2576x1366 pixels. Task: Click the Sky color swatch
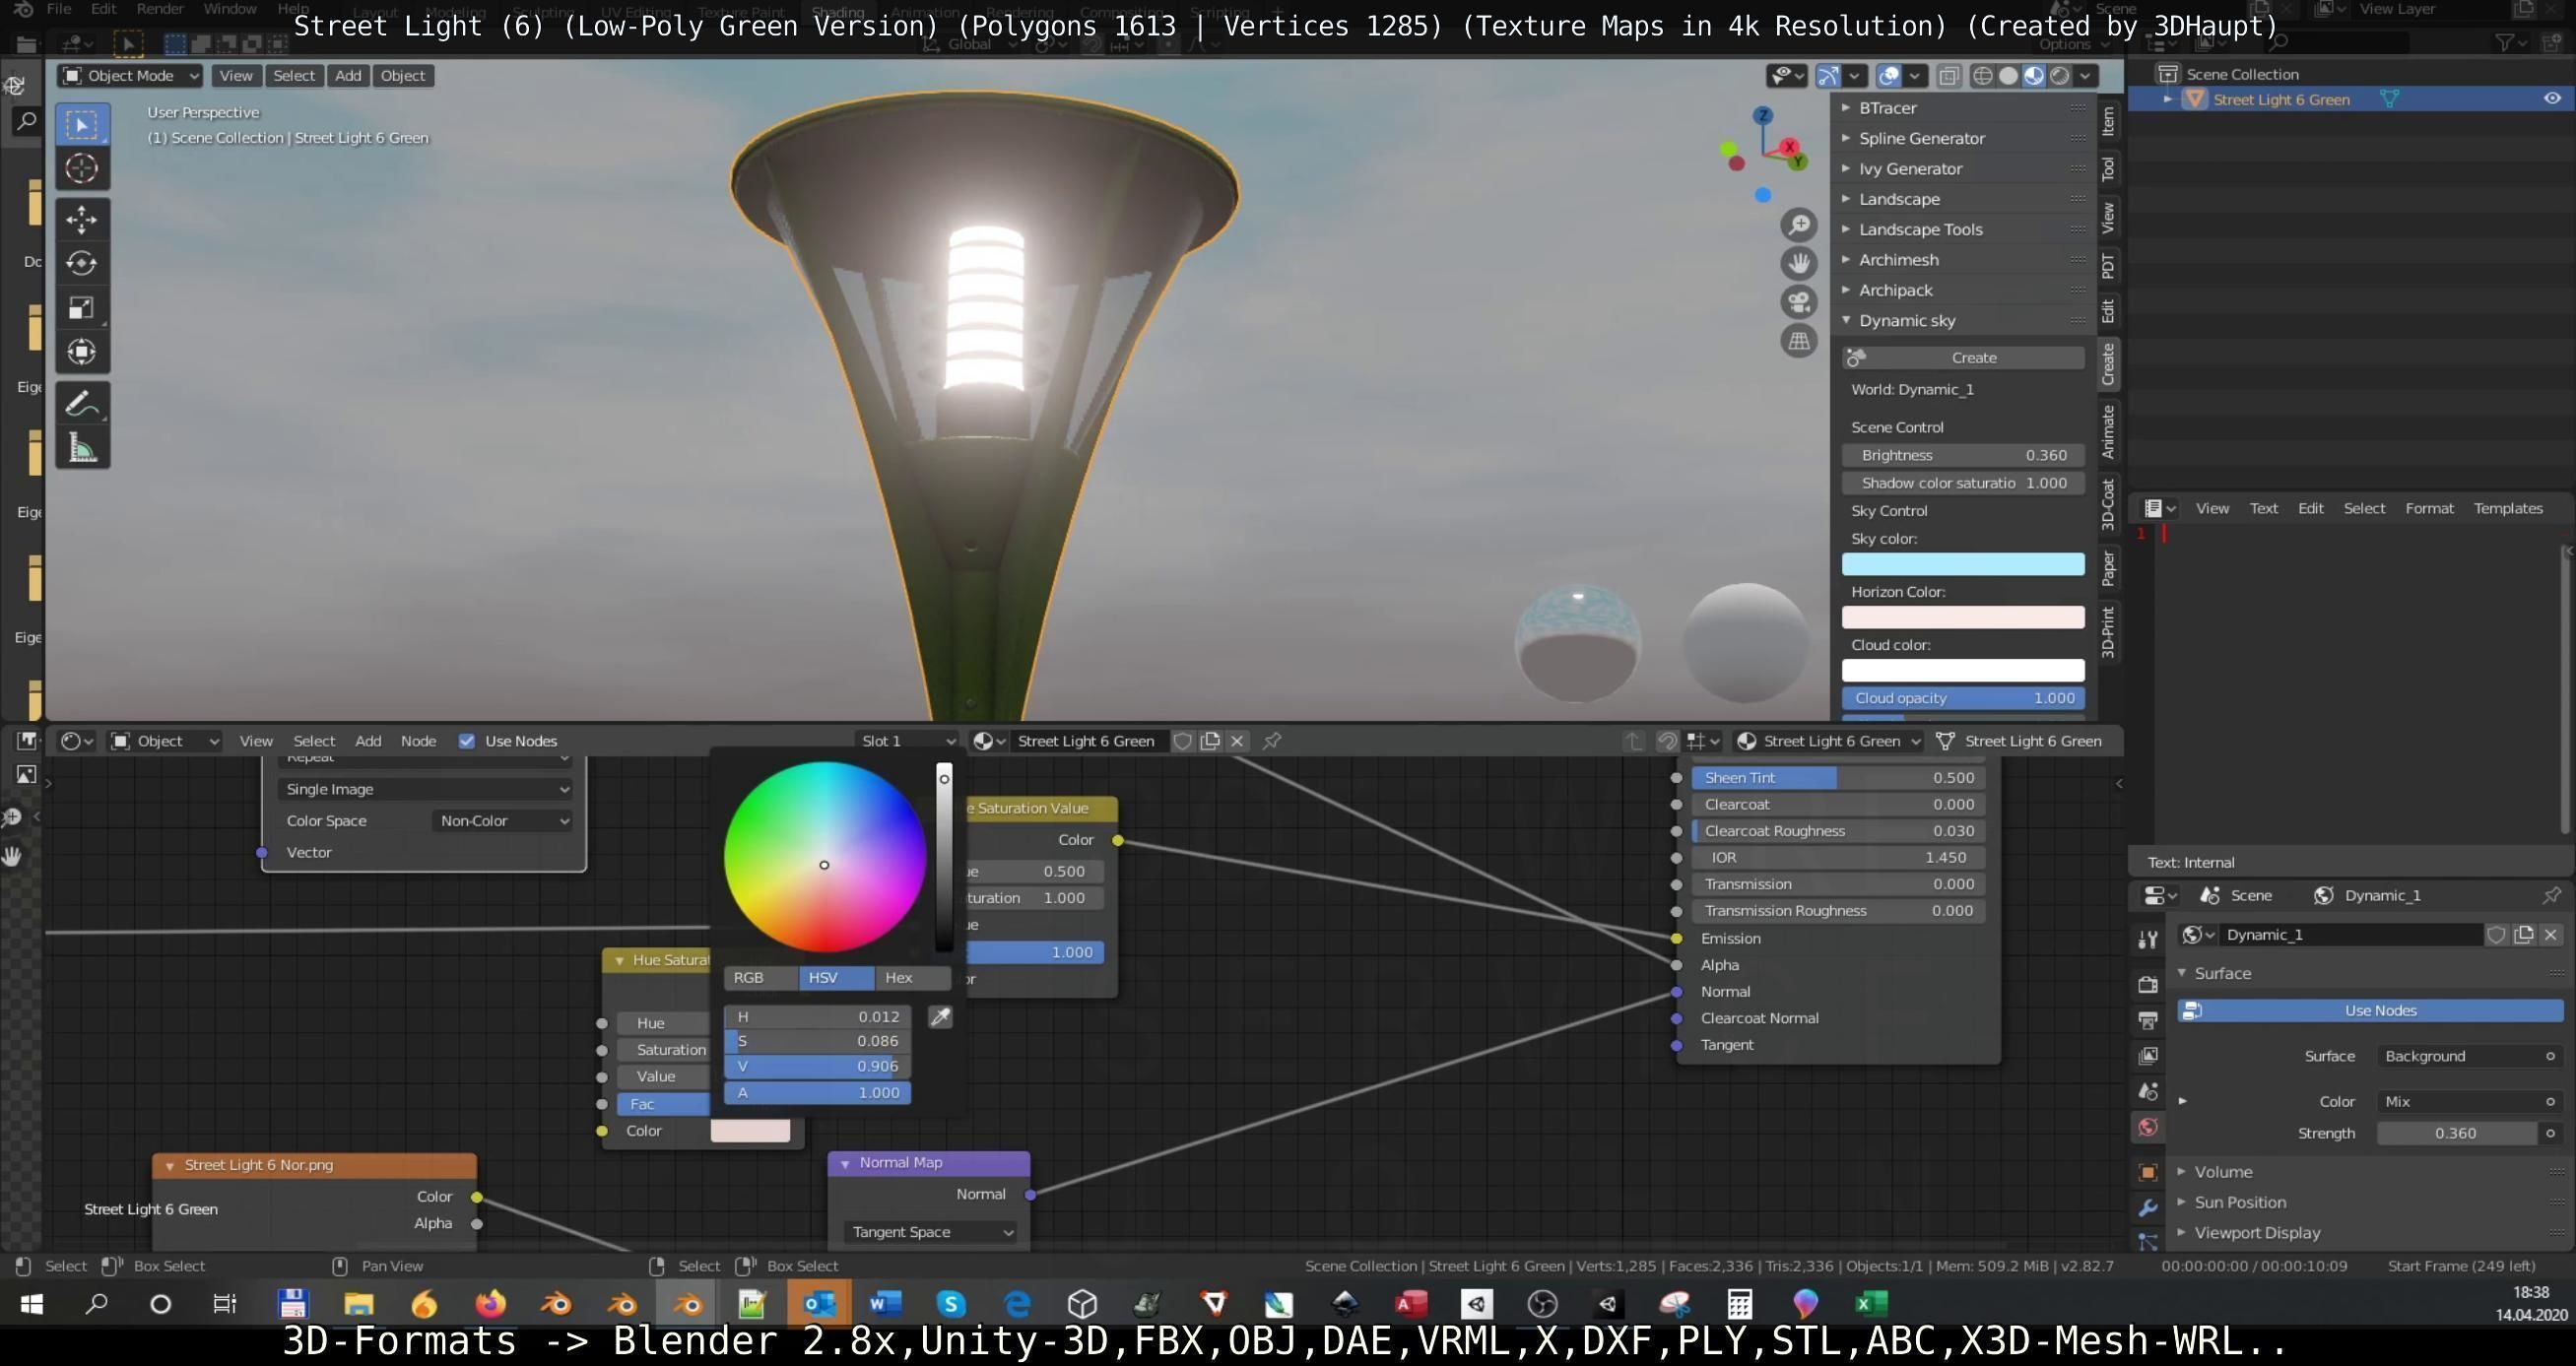(1963, 565)
